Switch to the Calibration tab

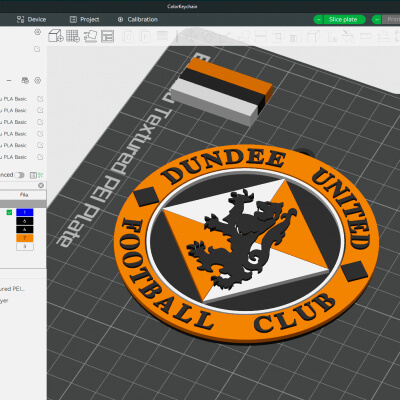coord(138,20)
